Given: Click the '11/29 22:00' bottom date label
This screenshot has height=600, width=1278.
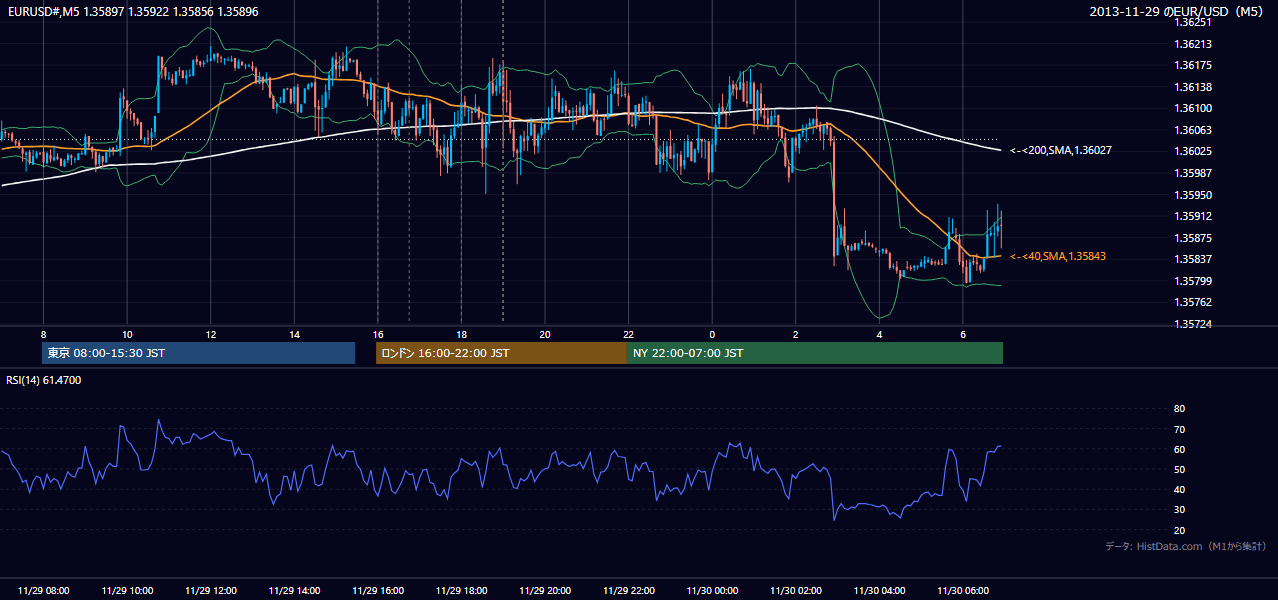Looking at the screenshot, I should 629,591.
